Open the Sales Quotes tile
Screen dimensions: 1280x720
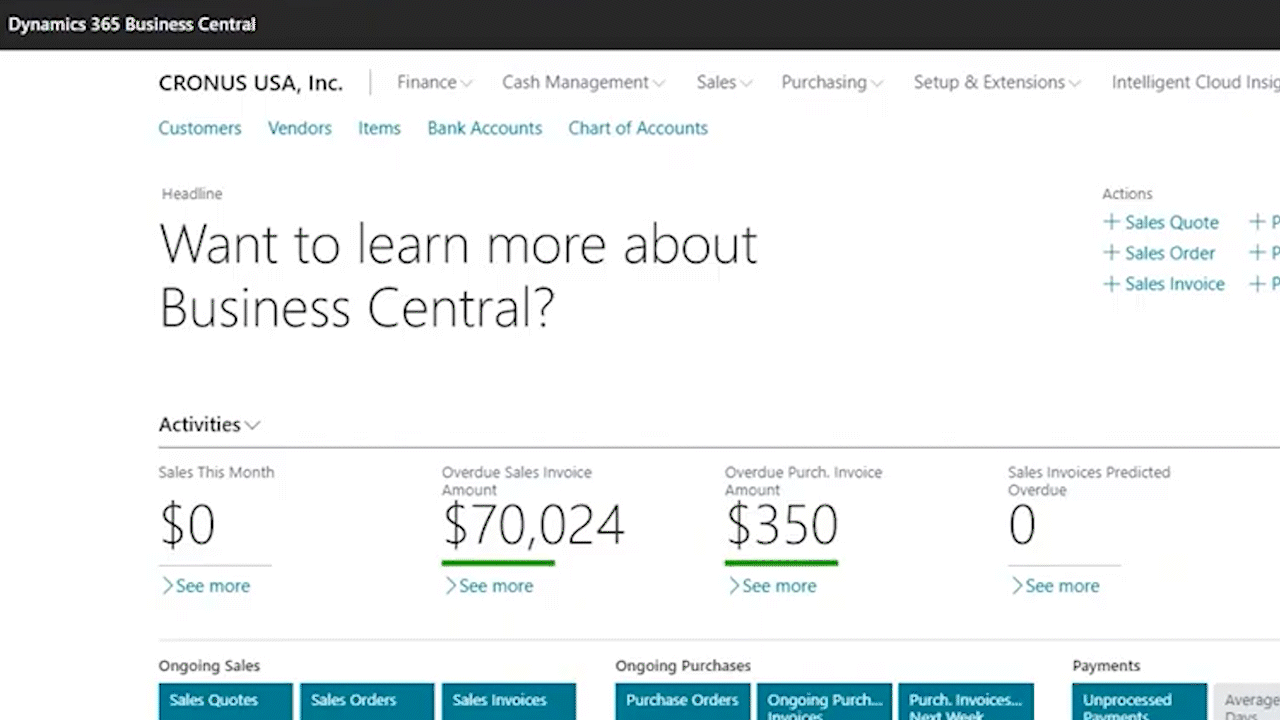pyautogui.click(x=226, y=701)
